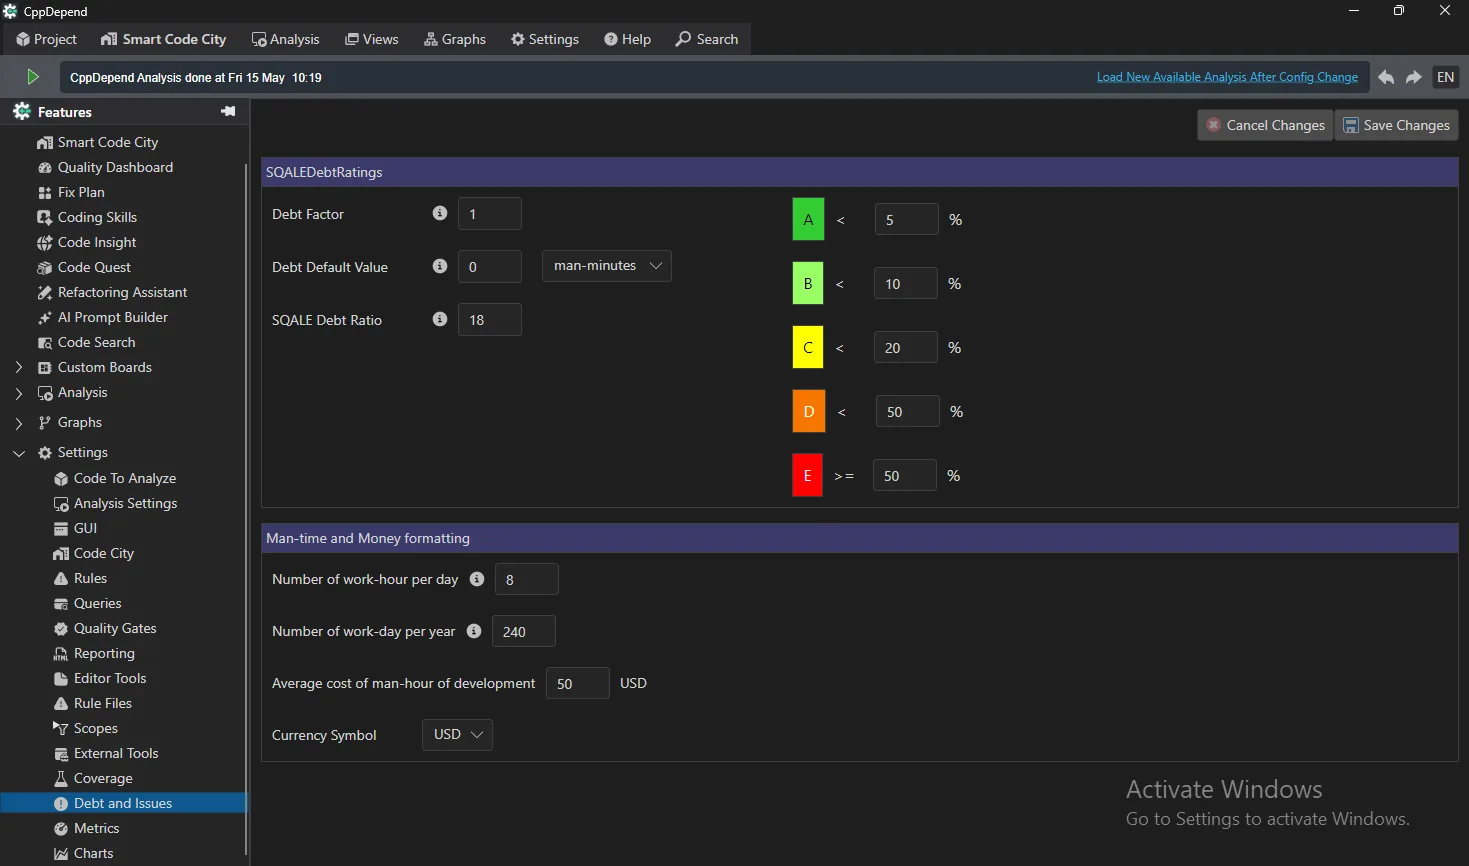Open Refactoring Assistant in sidebar

[x=112, y=292]
